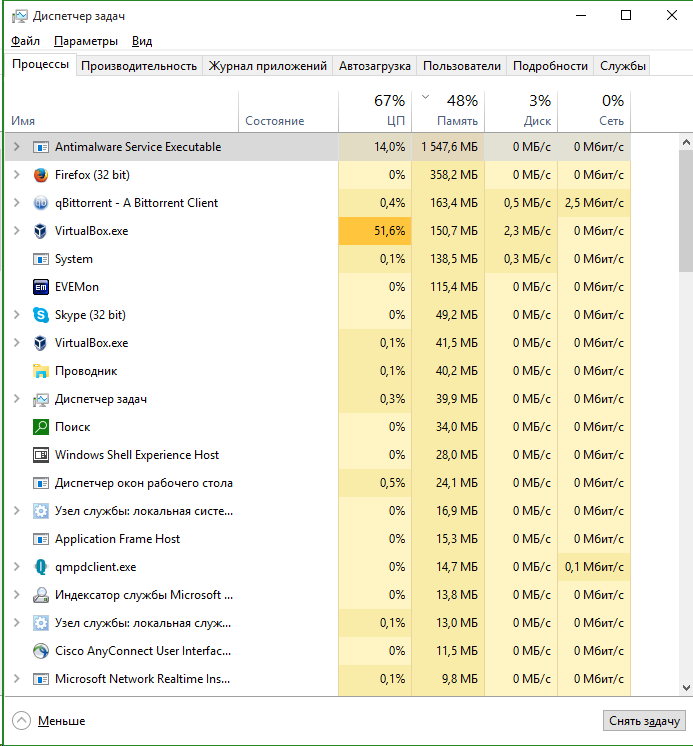The width and height of the screenshot is (693, 746).
Task: Expand the Диспетчер задач process group
Action: 17,399
